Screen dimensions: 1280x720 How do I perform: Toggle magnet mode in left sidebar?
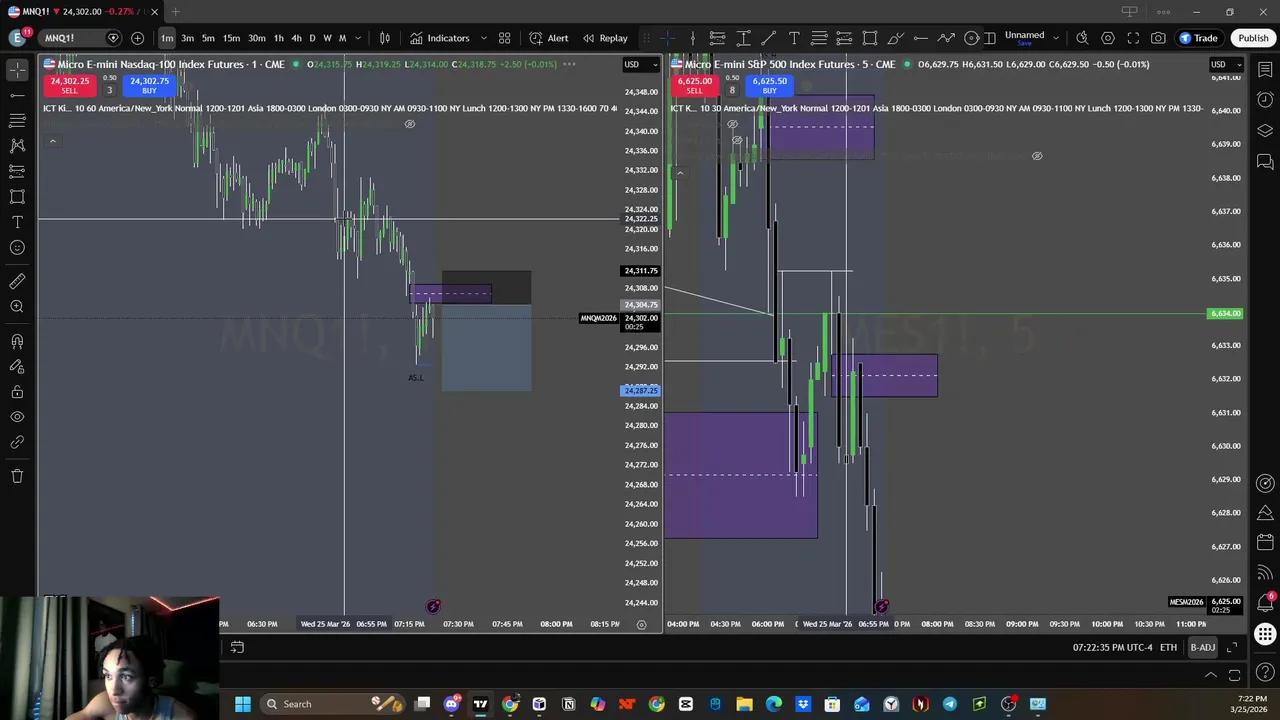(17, 342)
